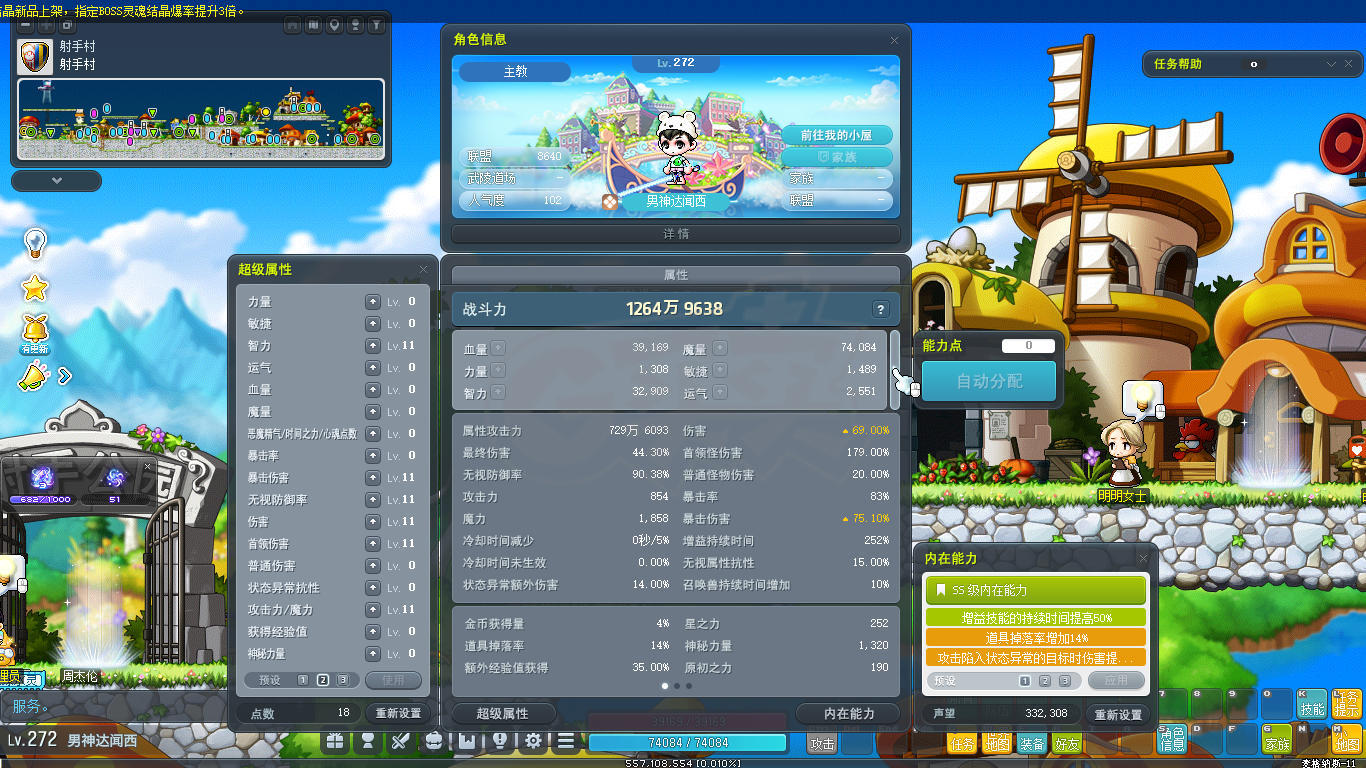Viewport: 1366px width, 768px height.
Task: Open the settings gear in bottom menu bar
Action: (x=533, y=742)
